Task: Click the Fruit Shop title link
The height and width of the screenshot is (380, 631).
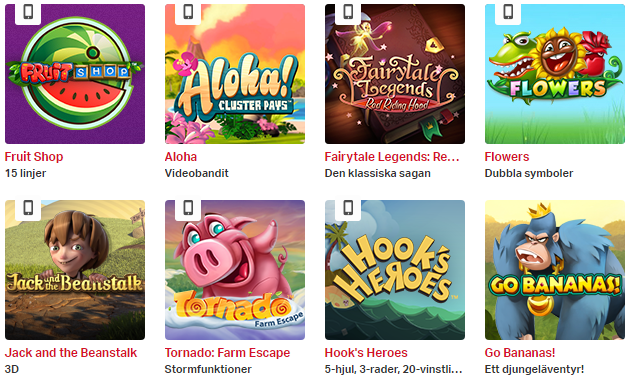Action: pyautogui.click(x=34, y=157)
